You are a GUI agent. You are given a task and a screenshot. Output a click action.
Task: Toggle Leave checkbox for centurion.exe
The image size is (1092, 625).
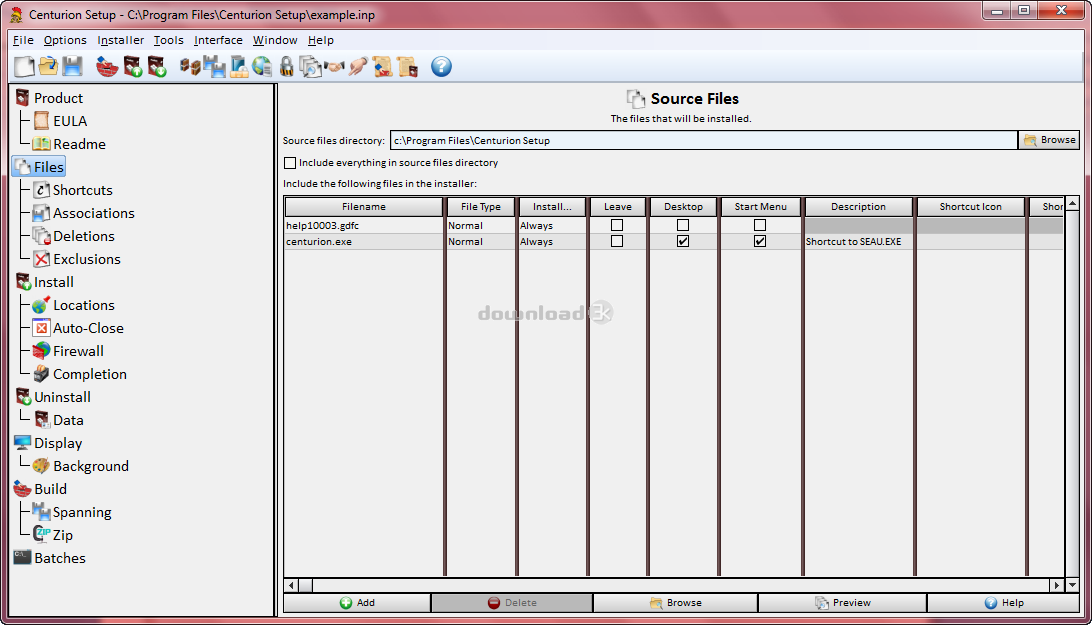[617, 241]
